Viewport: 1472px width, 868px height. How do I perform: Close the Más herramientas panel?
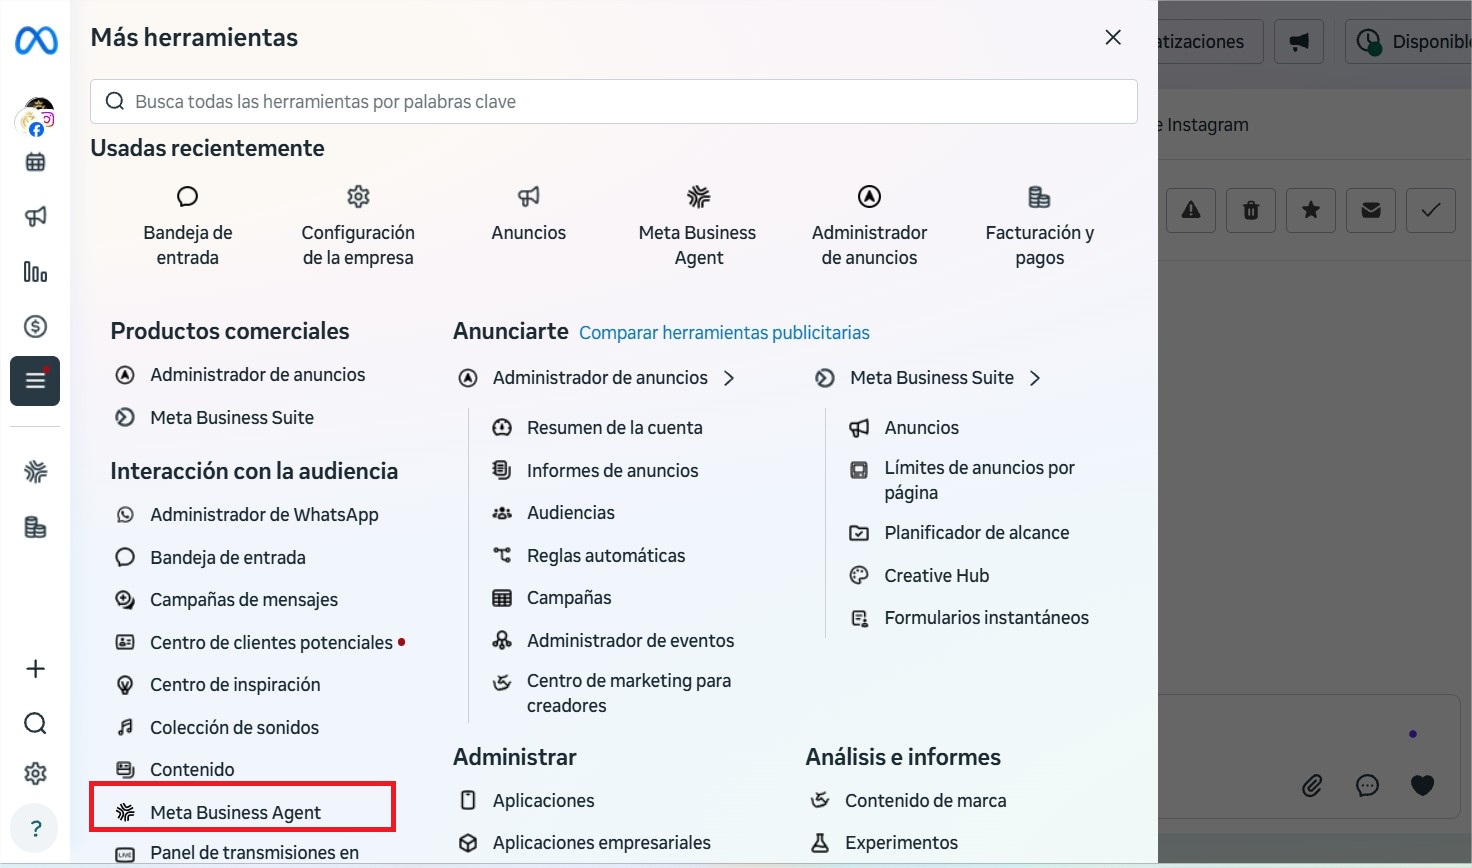pyautogui.click(x=1113, y=37)
